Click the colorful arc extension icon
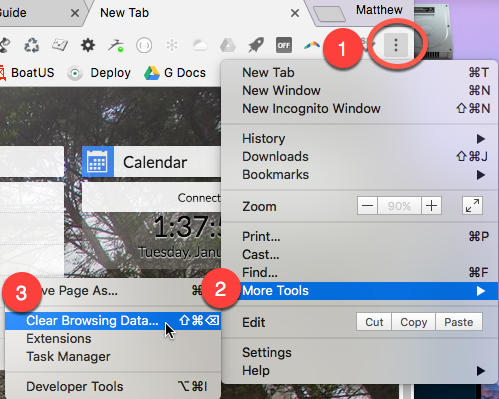 312,46
